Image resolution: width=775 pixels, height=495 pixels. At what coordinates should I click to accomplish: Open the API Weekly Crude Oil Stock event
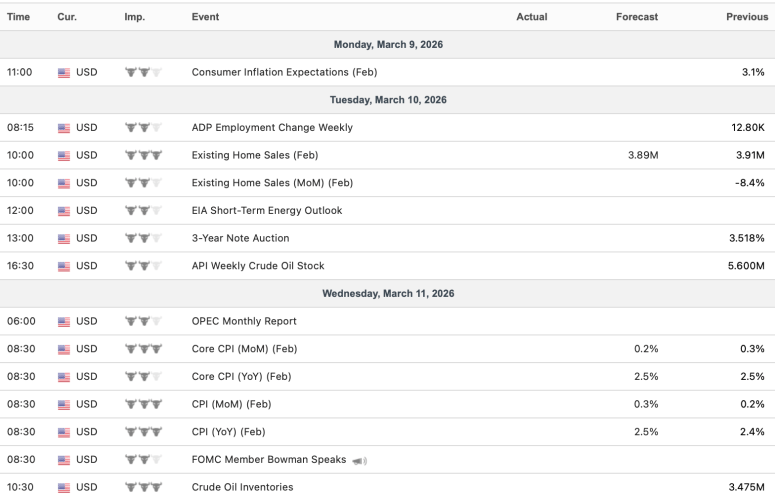(x=258, y=266)
